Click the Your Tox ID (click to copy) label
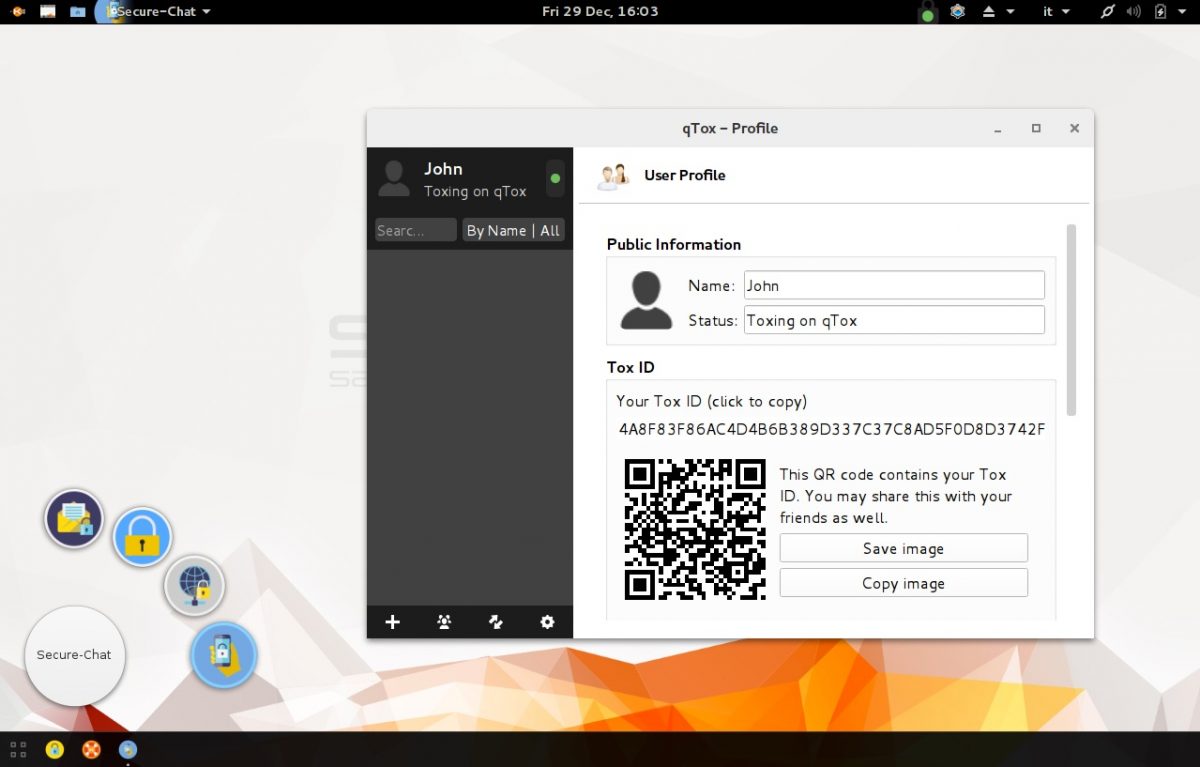Image resolution: width=1200 pixels, height=767 pixels. (x=711, y=401)
